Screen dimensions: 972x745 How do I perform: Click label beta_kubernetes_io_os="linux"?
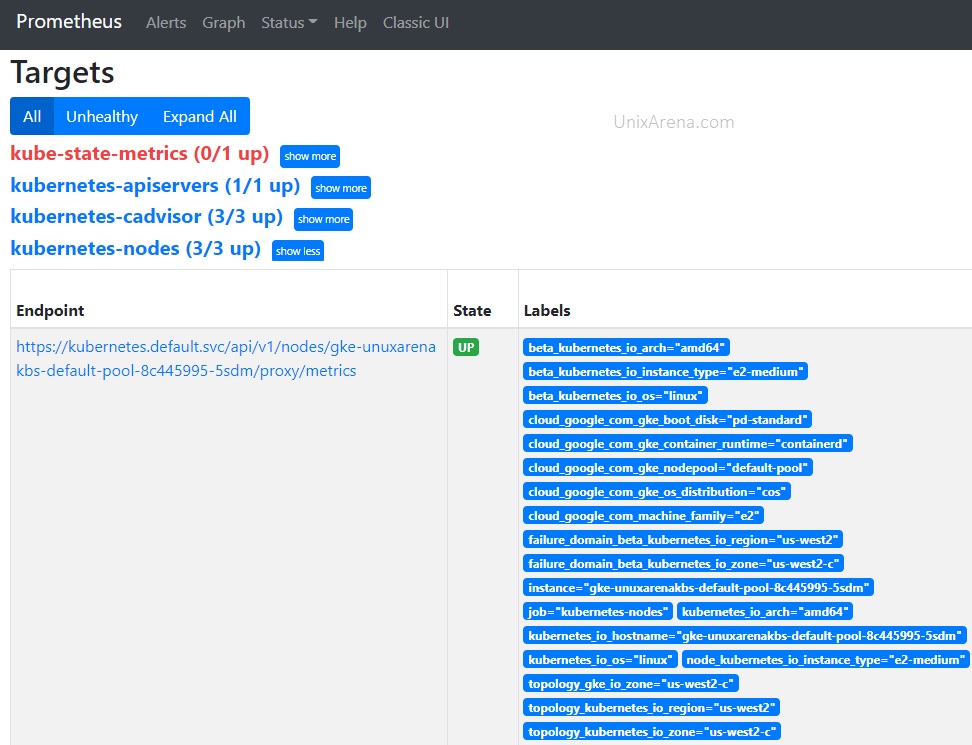(615, 396)
